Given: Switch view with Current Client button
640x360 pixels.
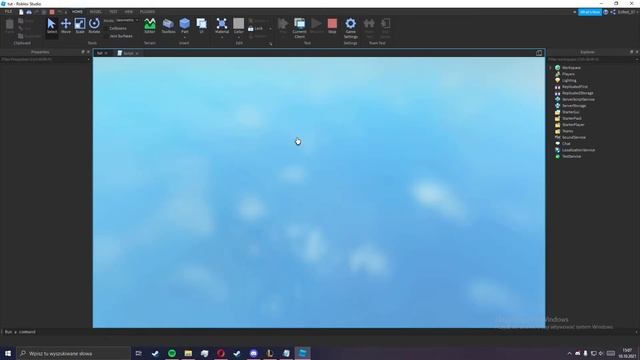Looking at the screenshot, I should pyautogui.click(x=299, y=28).
